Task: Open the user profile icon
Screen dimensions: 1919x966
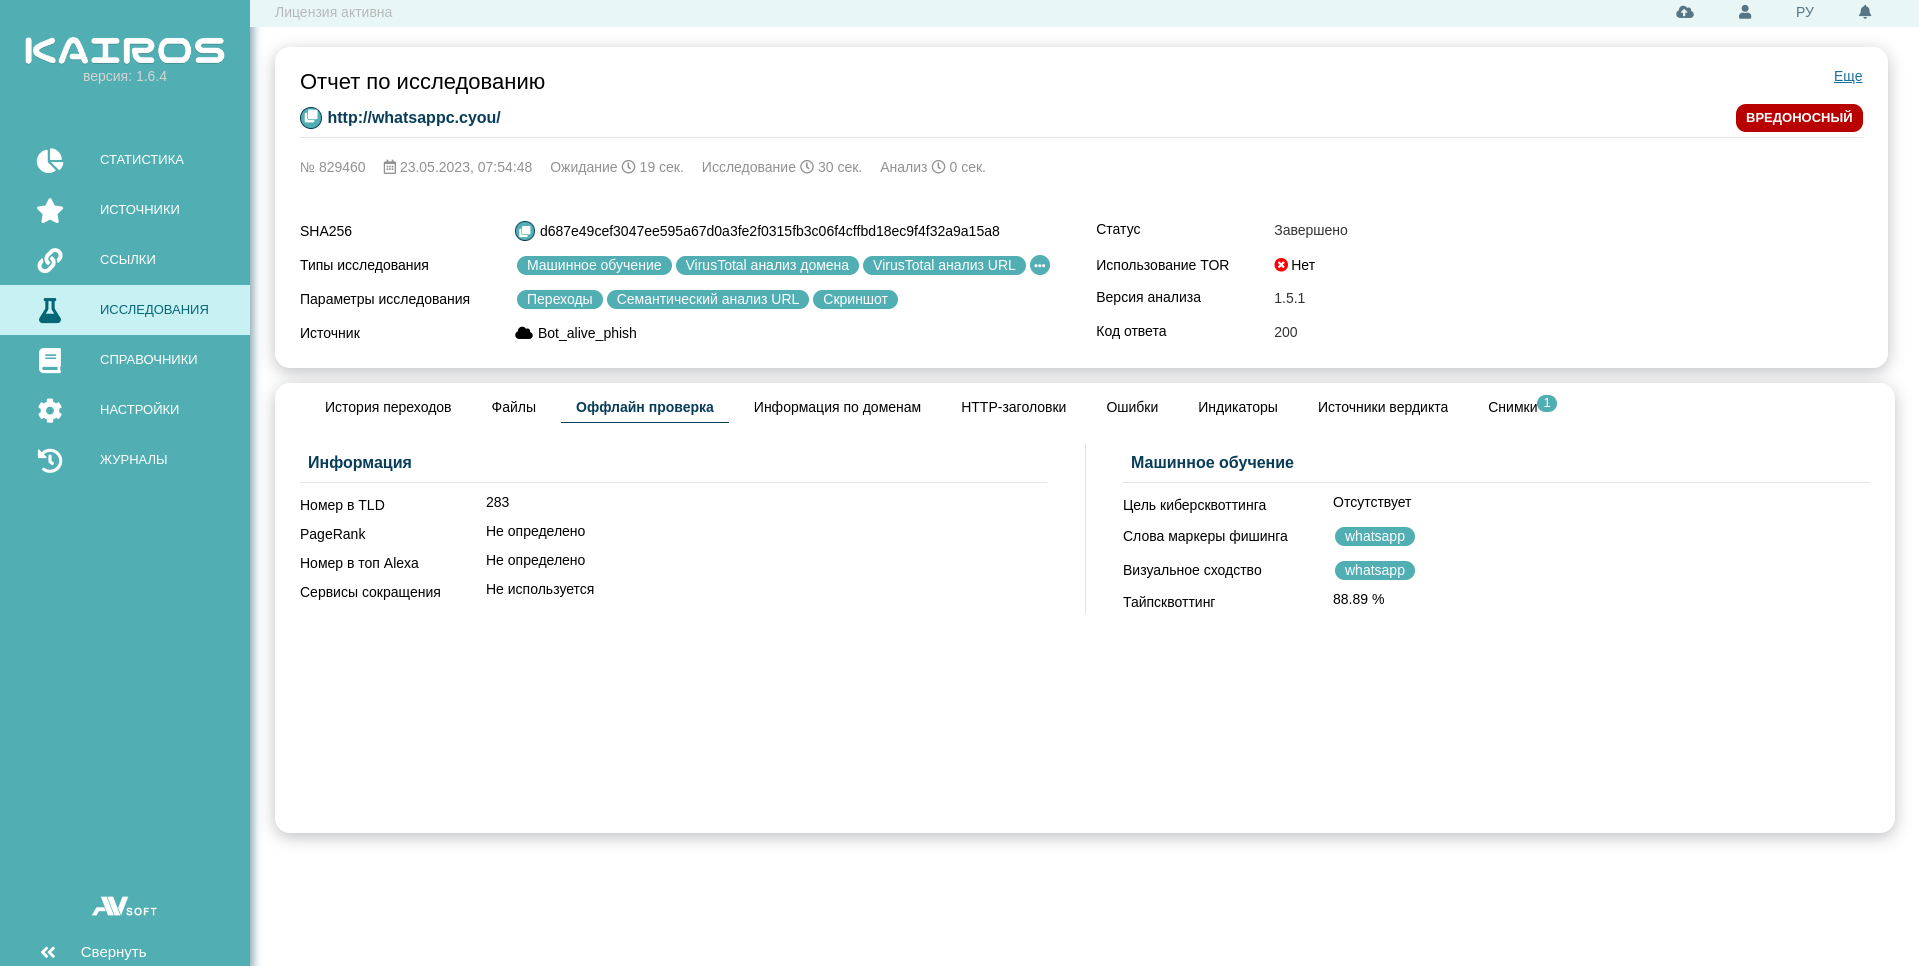Action: [x=1745, y=12]
